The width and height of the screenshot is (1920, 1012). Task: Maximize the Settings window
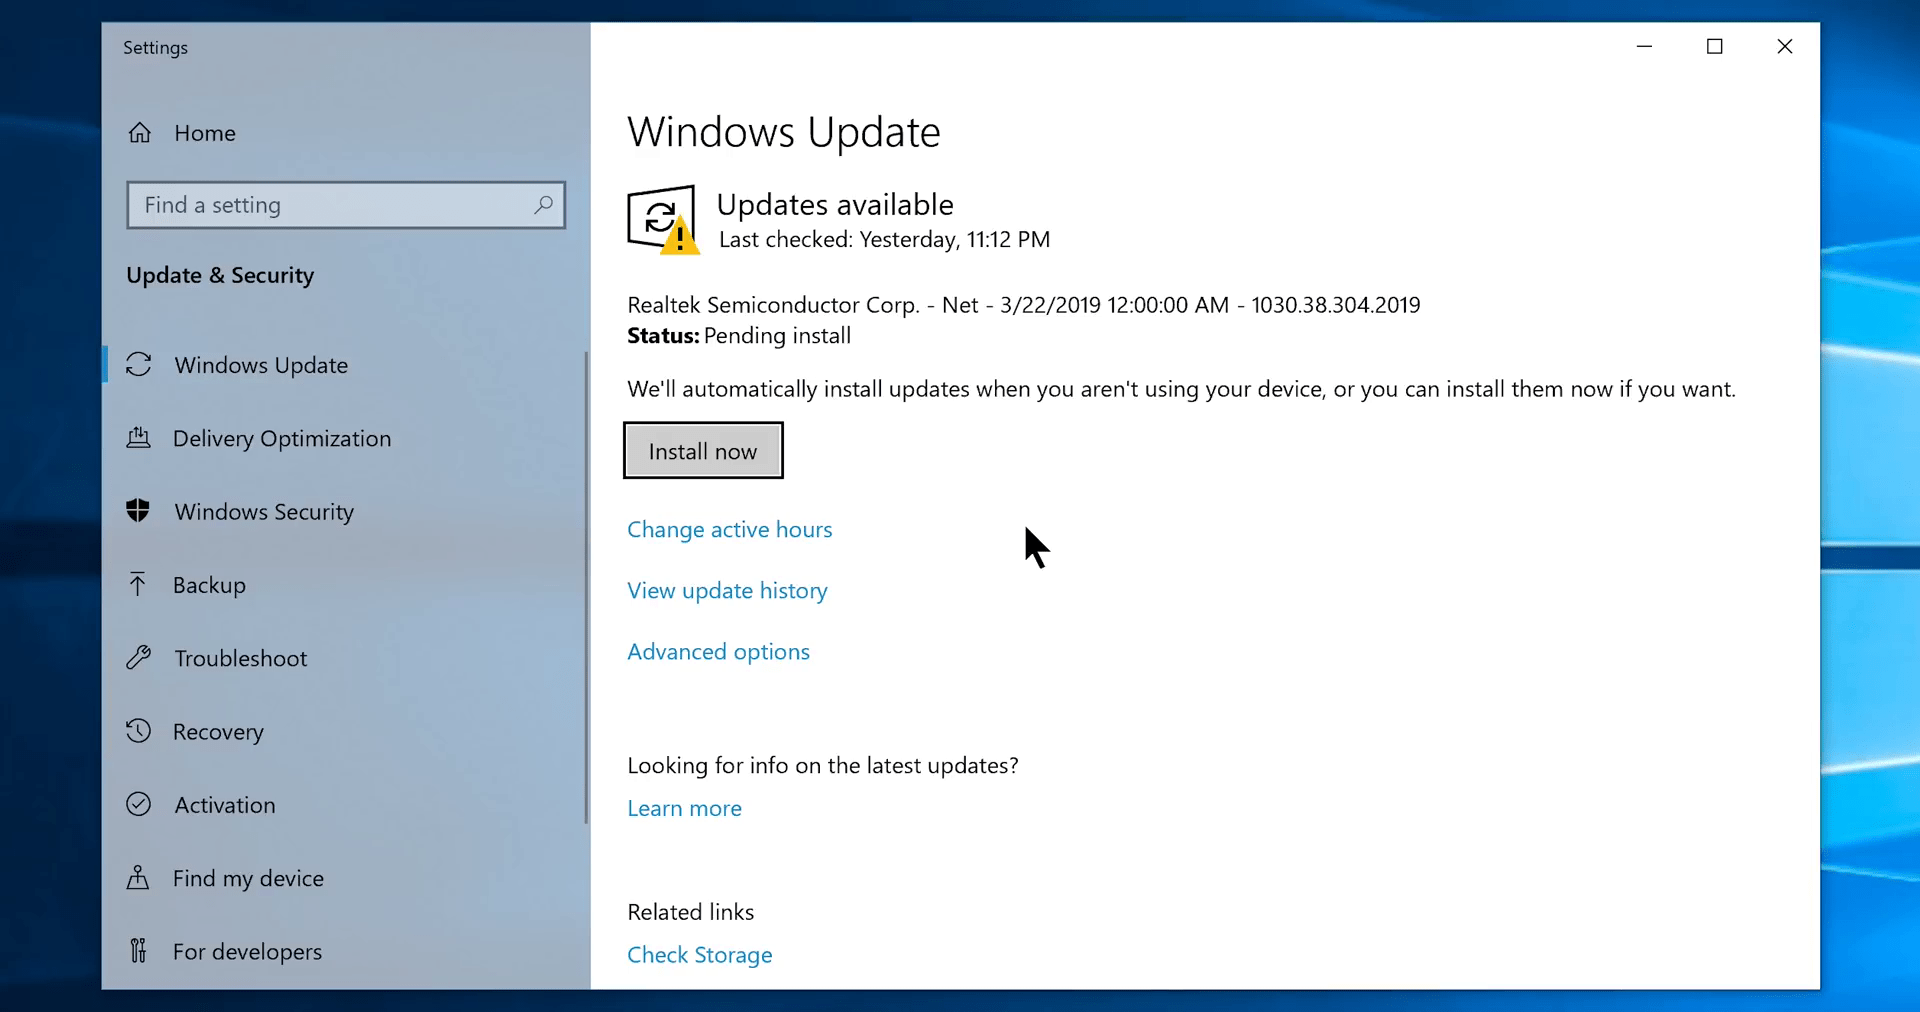(1714, 46)
